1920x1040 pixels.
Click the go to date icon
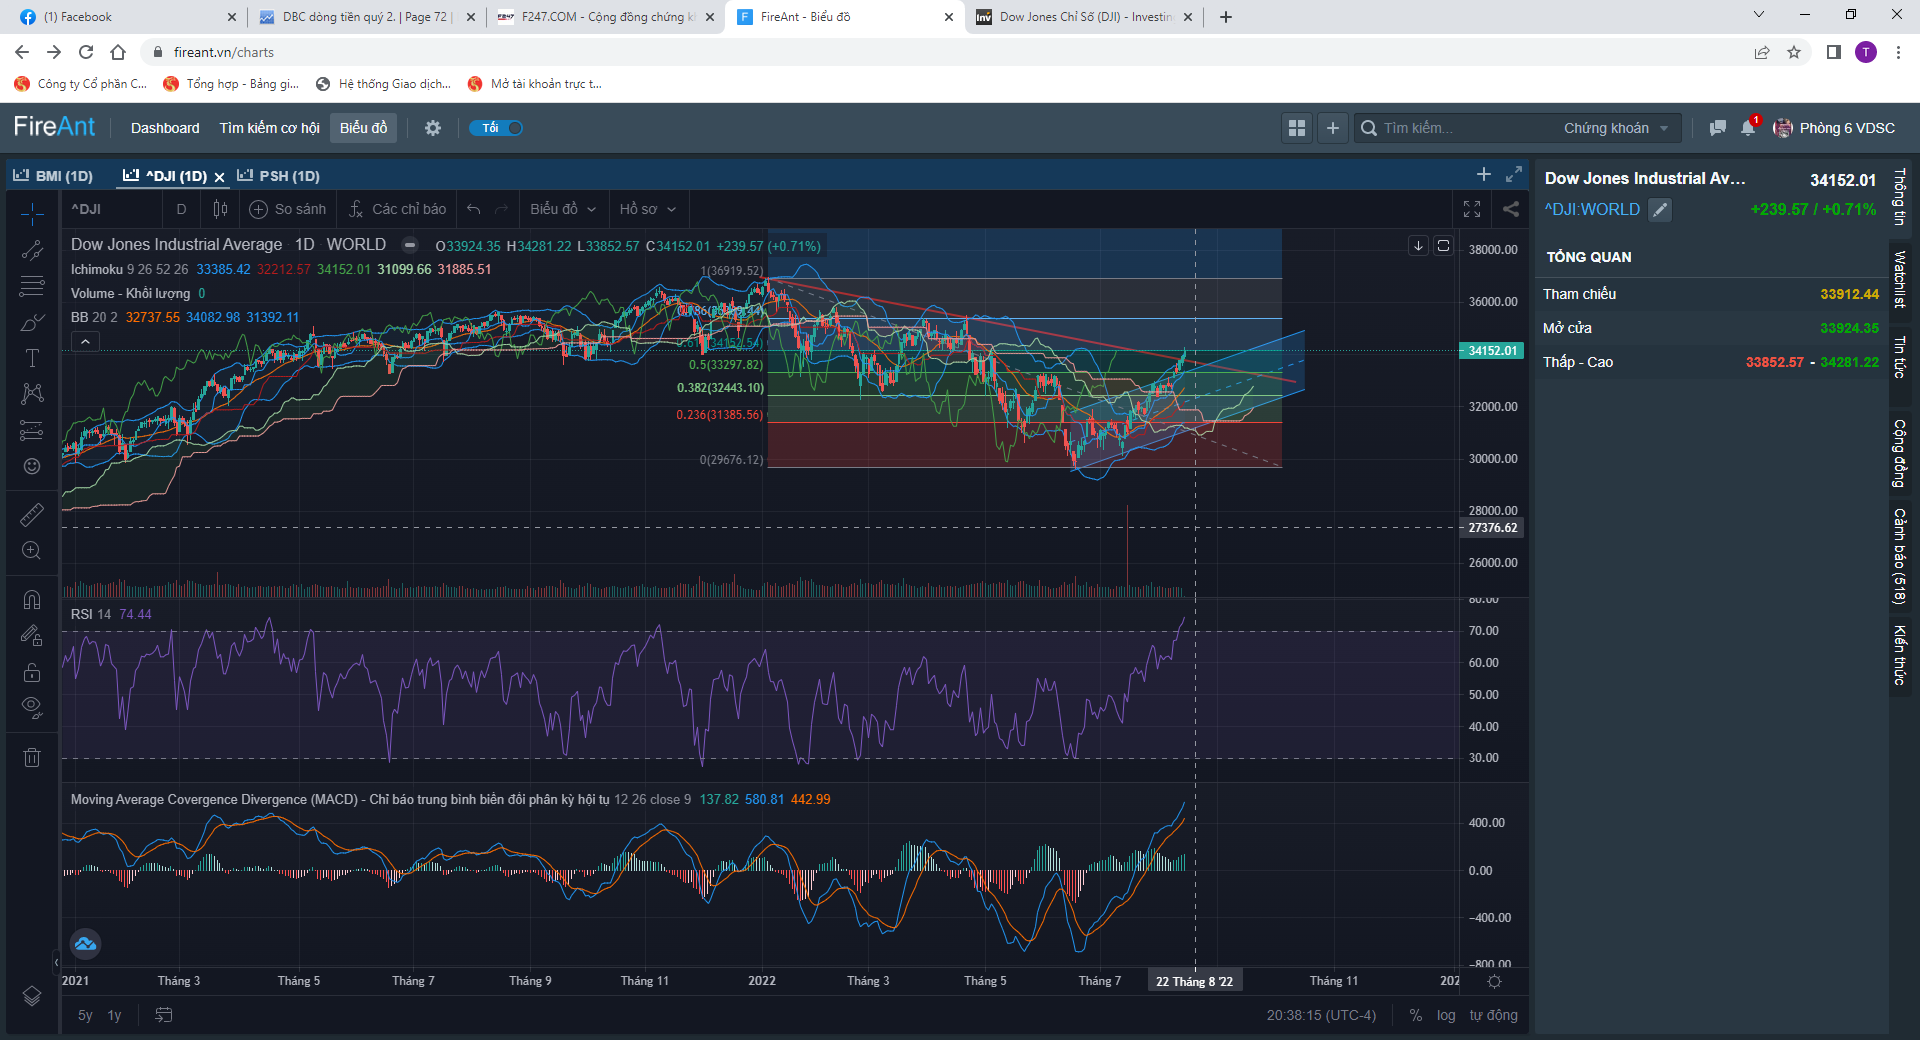[x=164, y=1015]
